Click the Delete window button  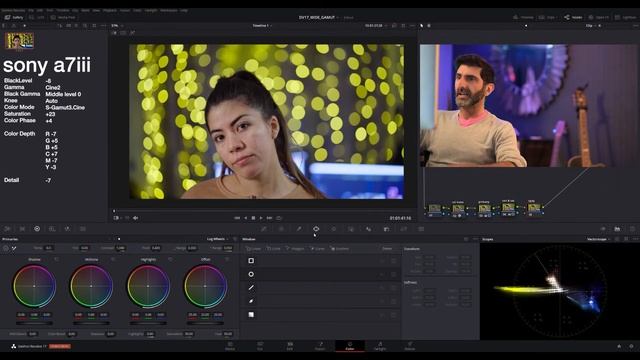(x=387, y=249)
